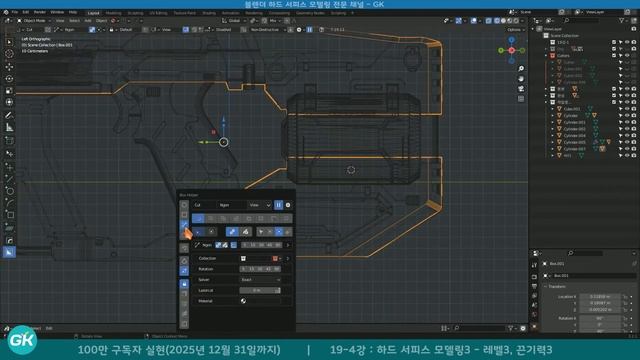Hide Cylinder.005 with its eye icon

[x=627, y=142]
